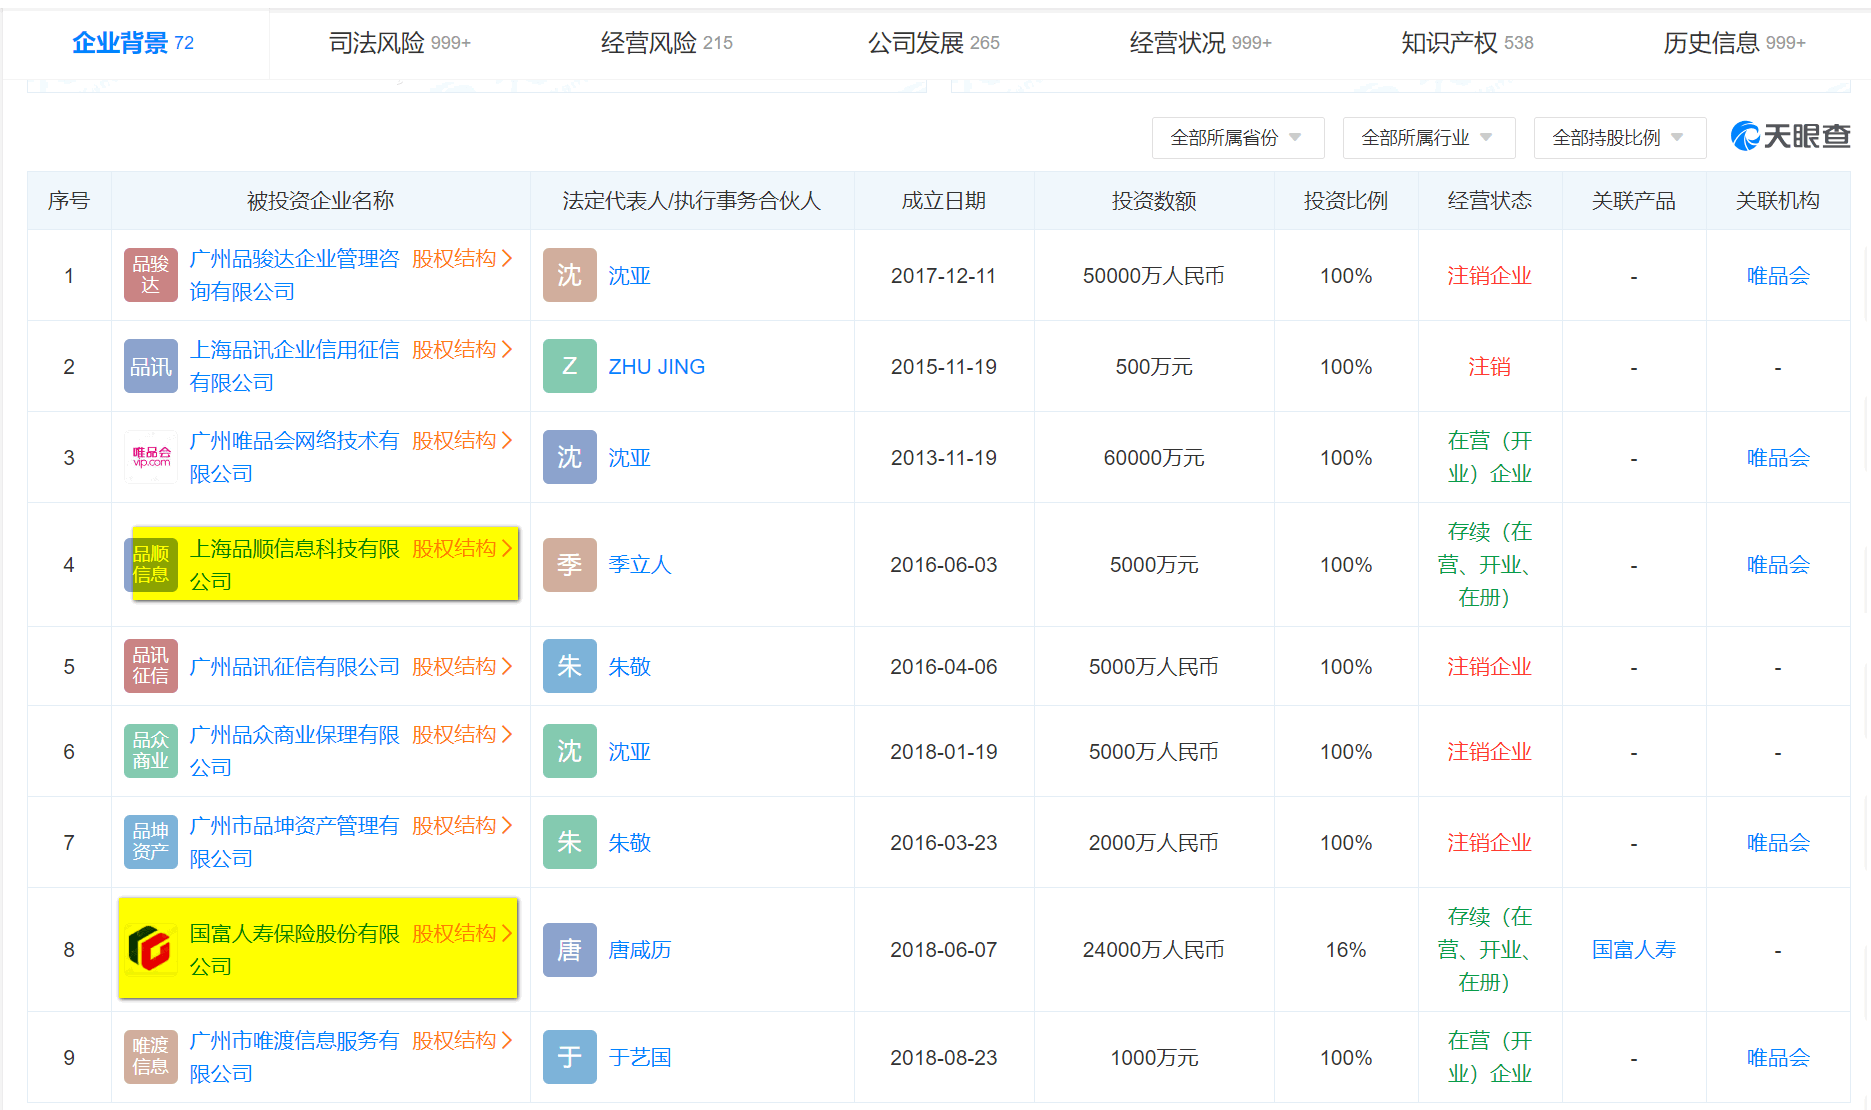The width and height of the screenshot is (1871, 1110).
Task: Open 唯品会 related institution in row 9
Action: [1778, 1058]
